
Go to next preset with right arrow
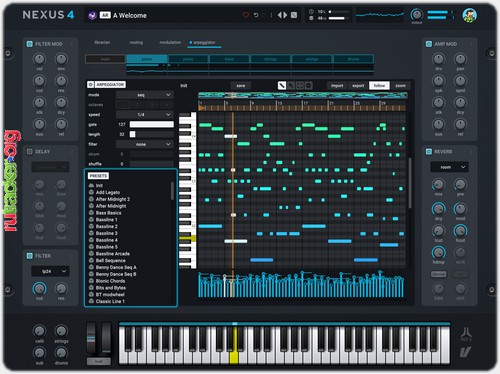click(x=285, y=15)
